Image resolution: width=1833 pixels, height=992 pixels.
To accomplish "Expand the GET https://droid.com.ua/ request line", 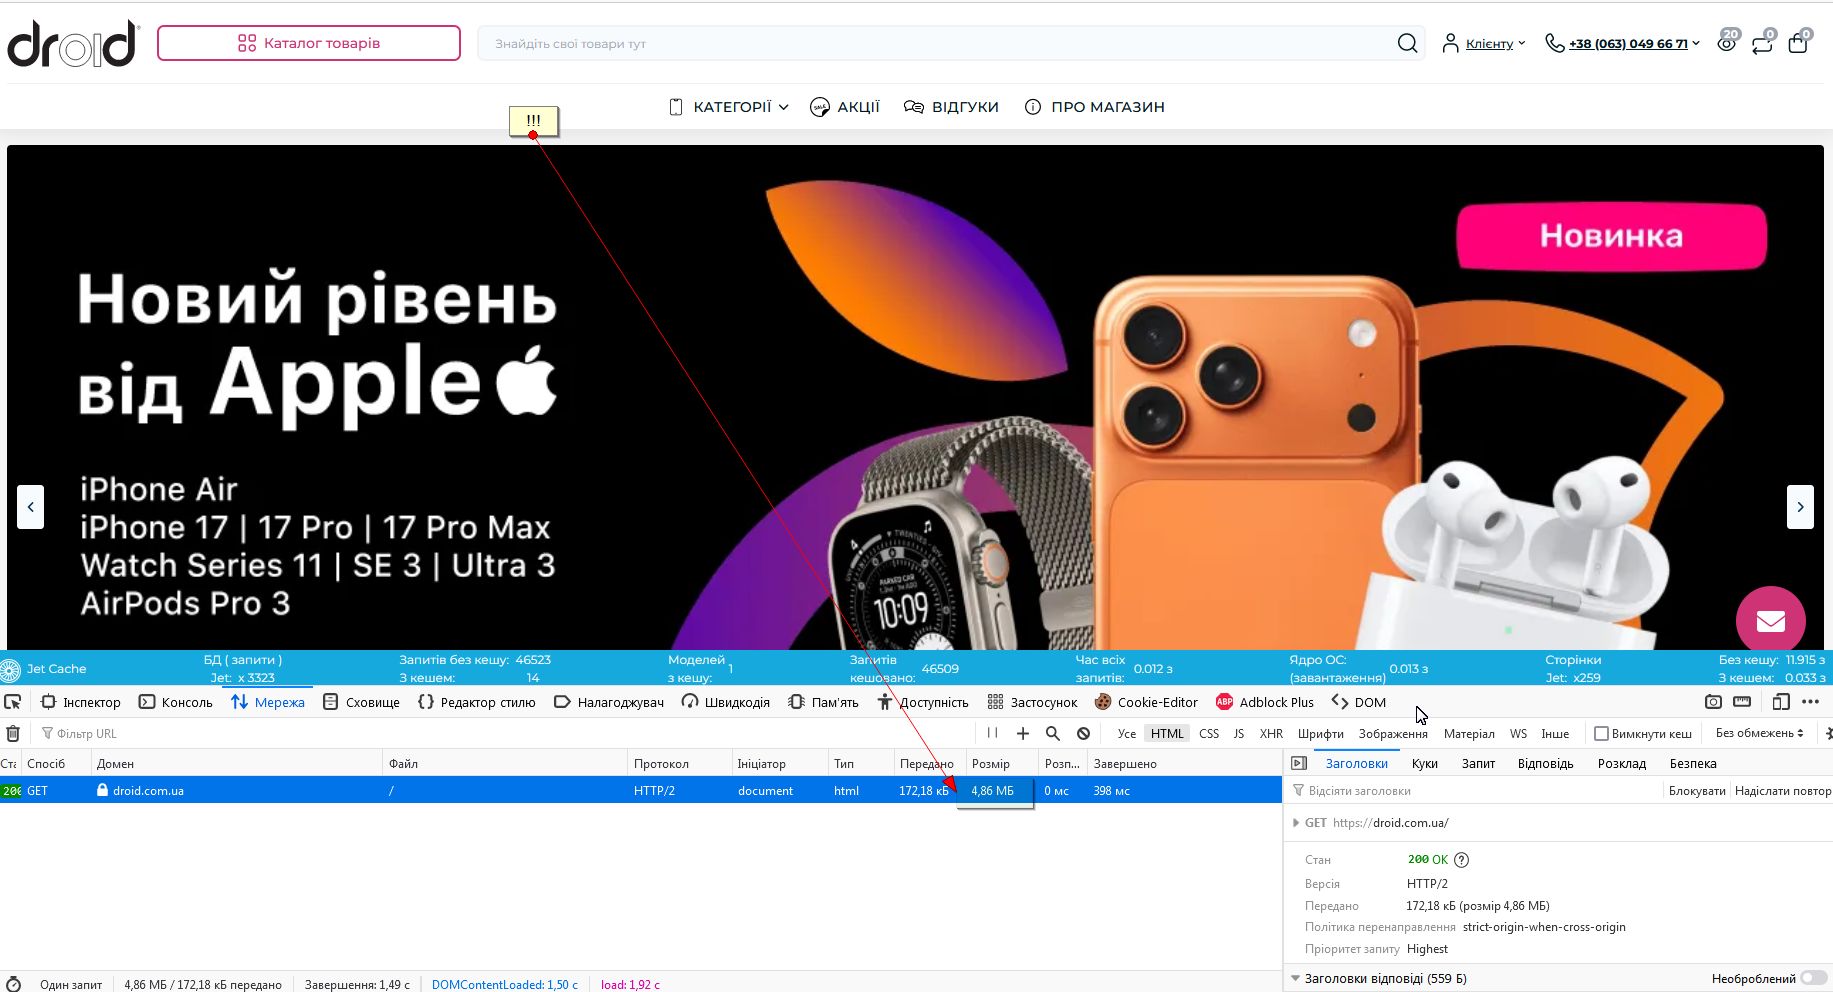I will [1296, 823].
